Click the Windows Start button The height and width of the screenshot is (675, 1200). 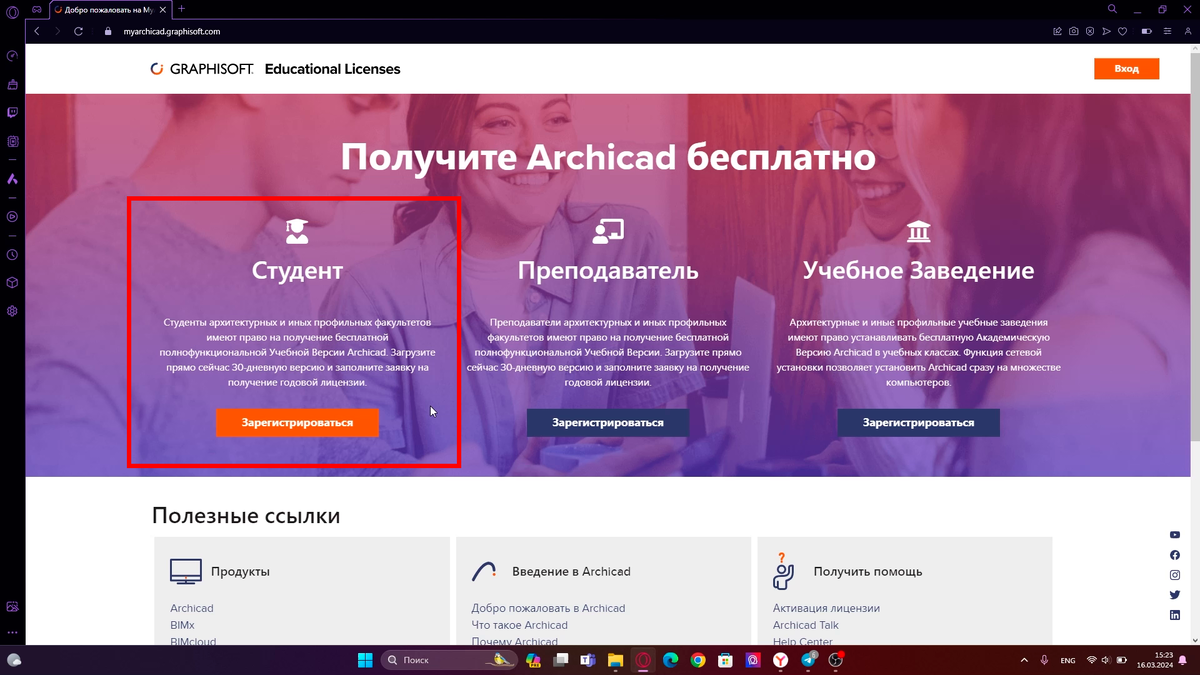(365, 660)
